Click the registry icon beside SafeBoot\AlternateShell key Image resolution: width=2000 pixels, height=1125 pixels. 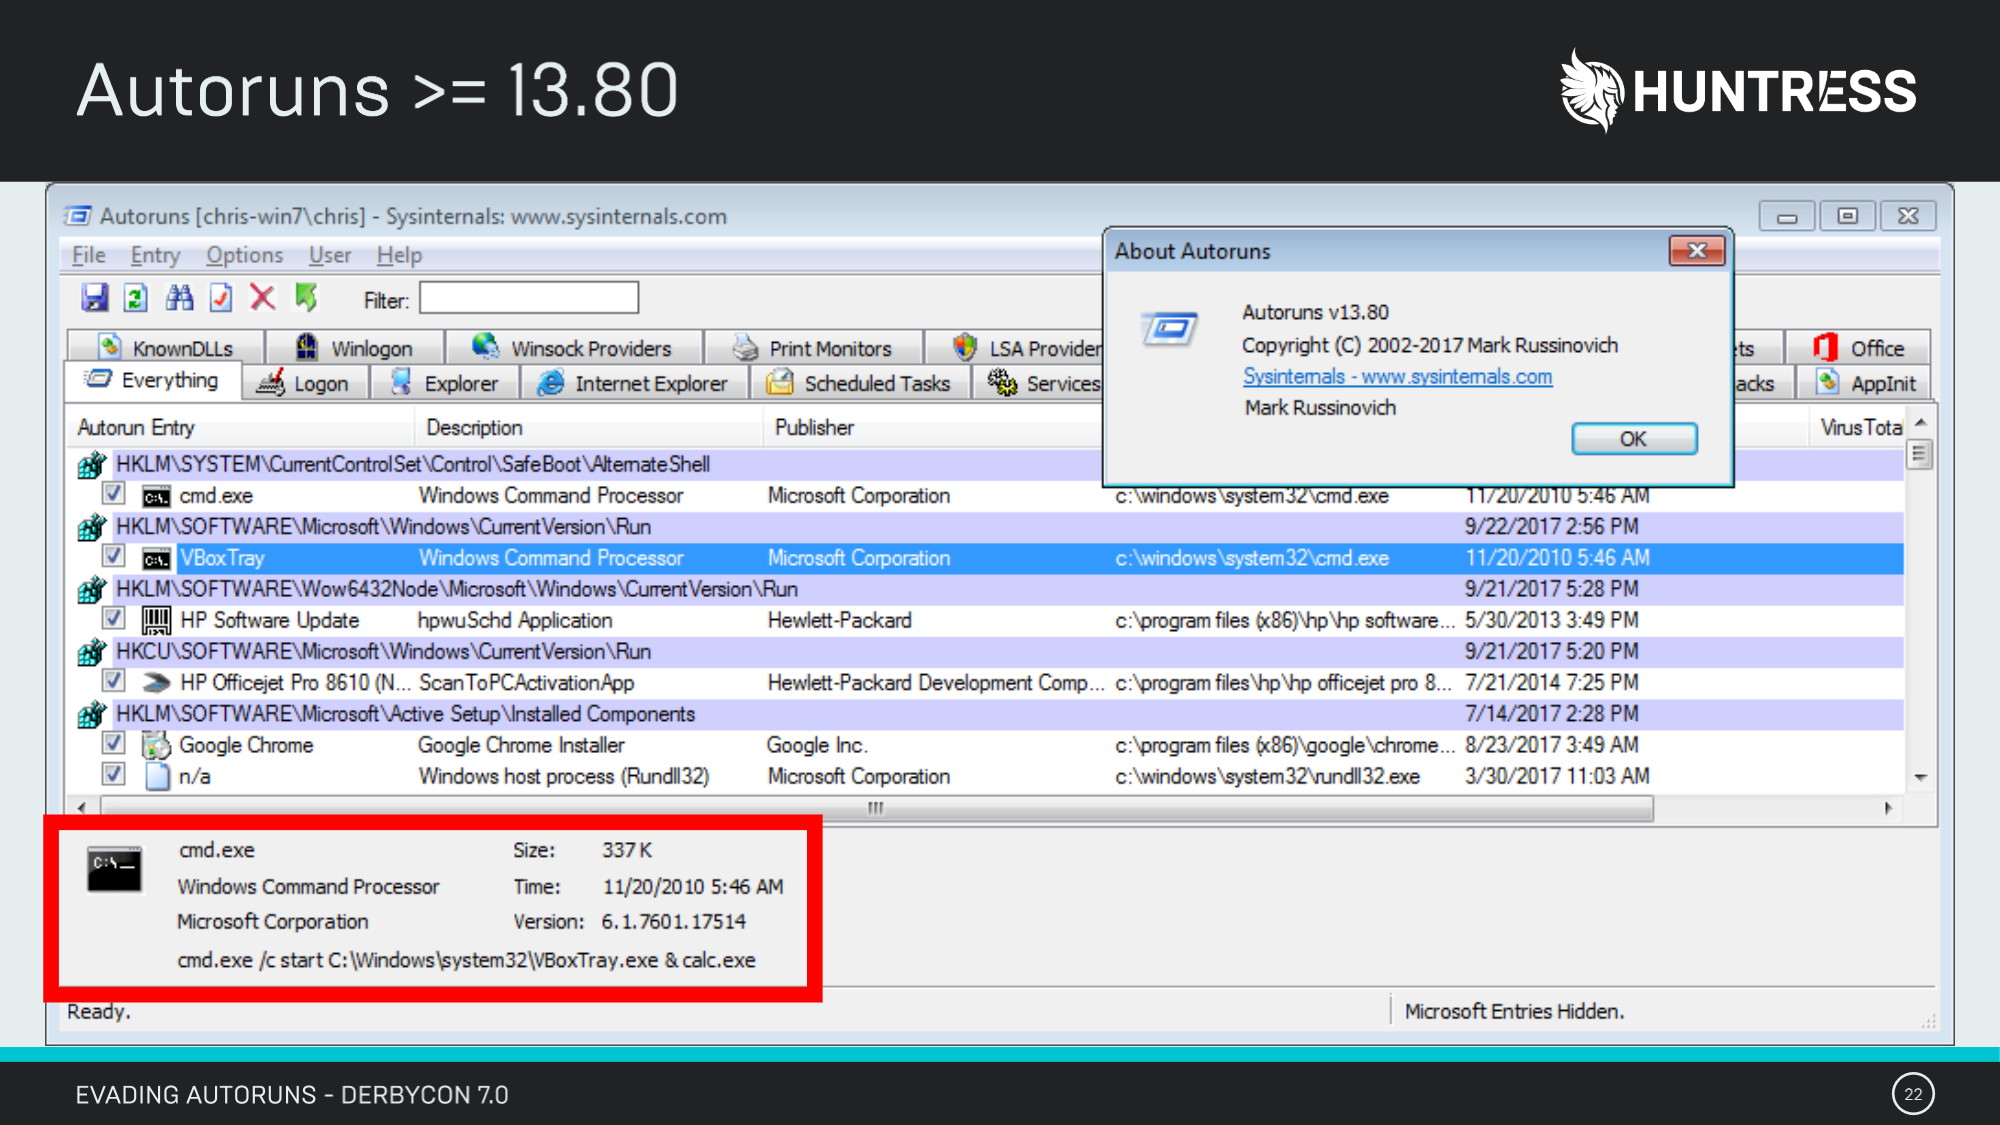point(92,465)
